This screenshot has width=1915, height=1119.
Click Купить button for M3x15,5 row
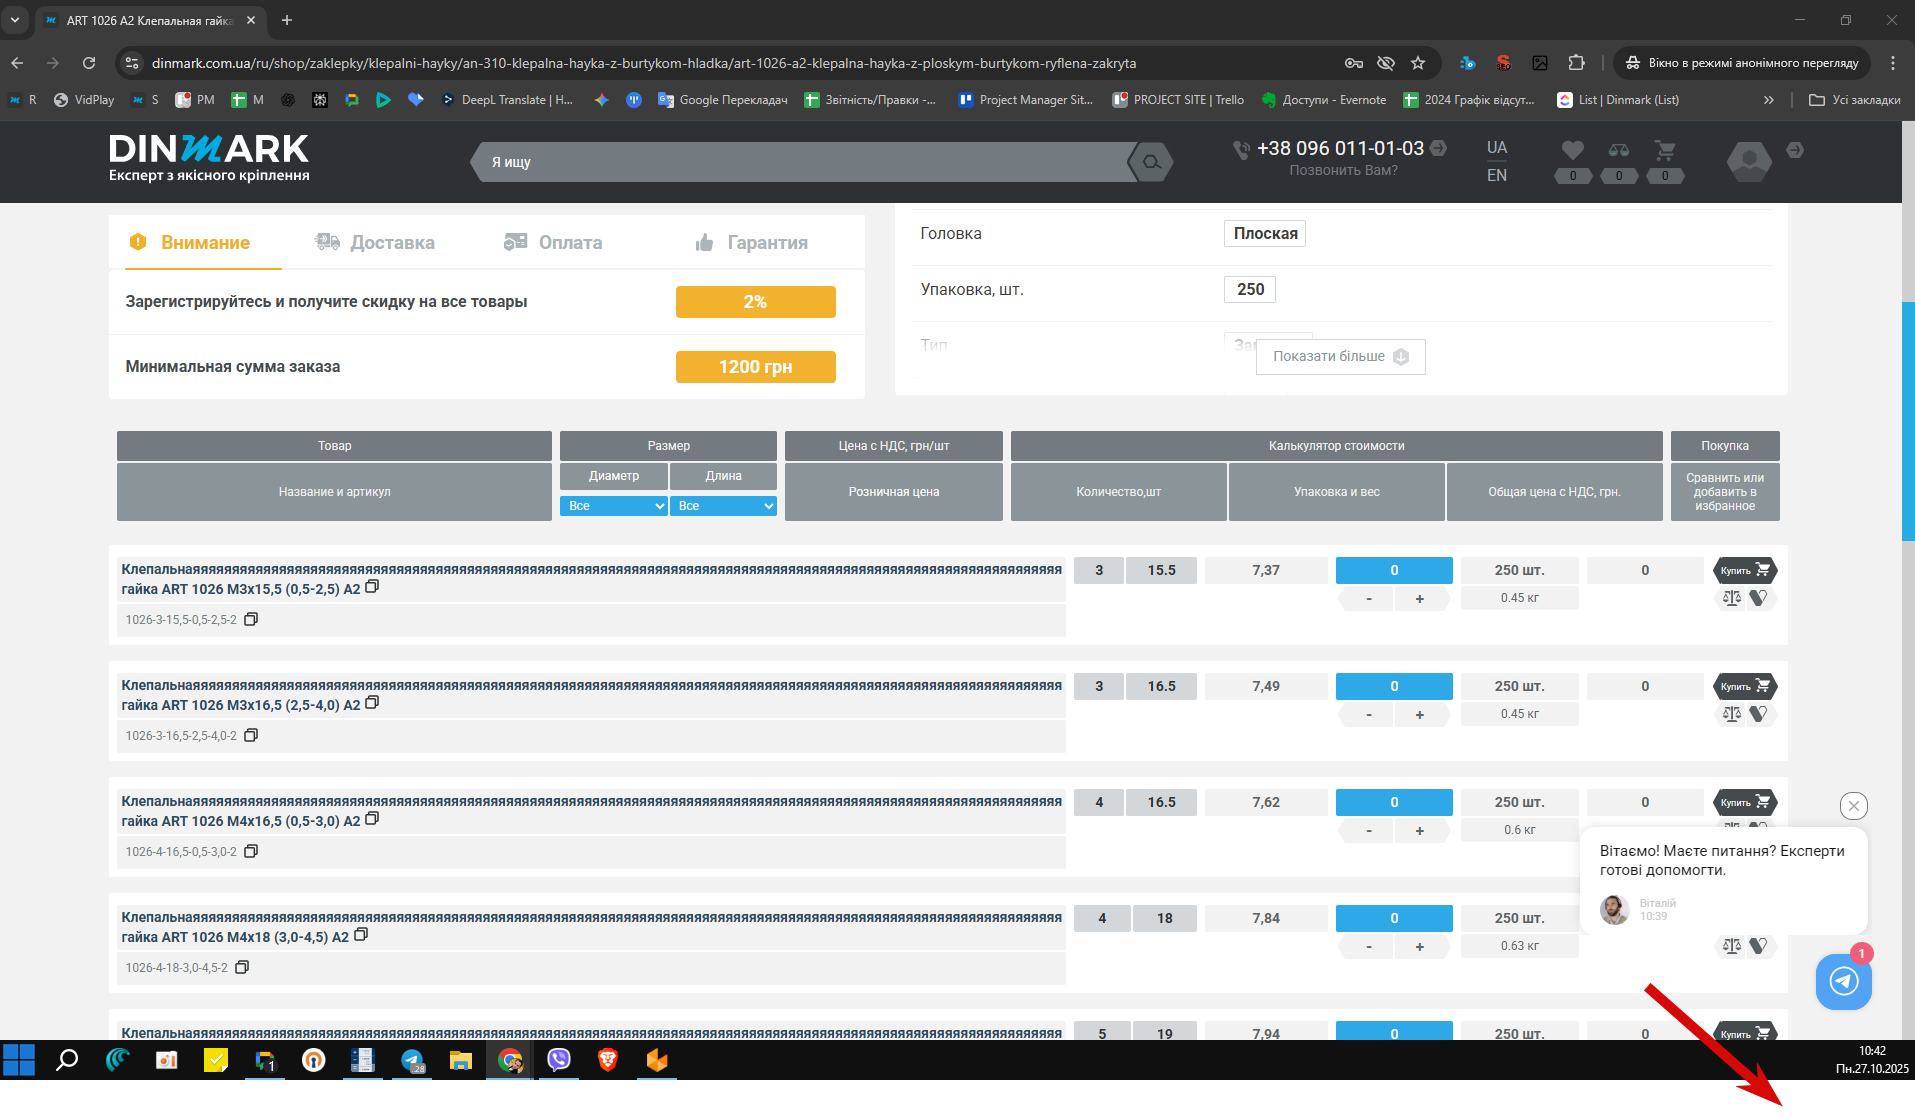click(1745, 570)
